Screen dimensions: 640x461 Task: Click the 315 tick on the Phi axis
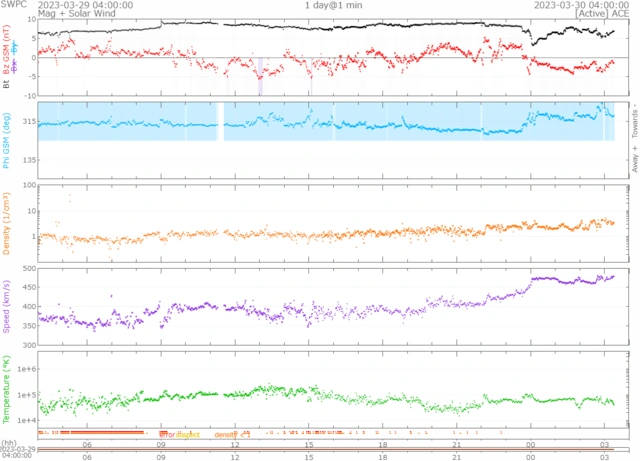point(29,122)
